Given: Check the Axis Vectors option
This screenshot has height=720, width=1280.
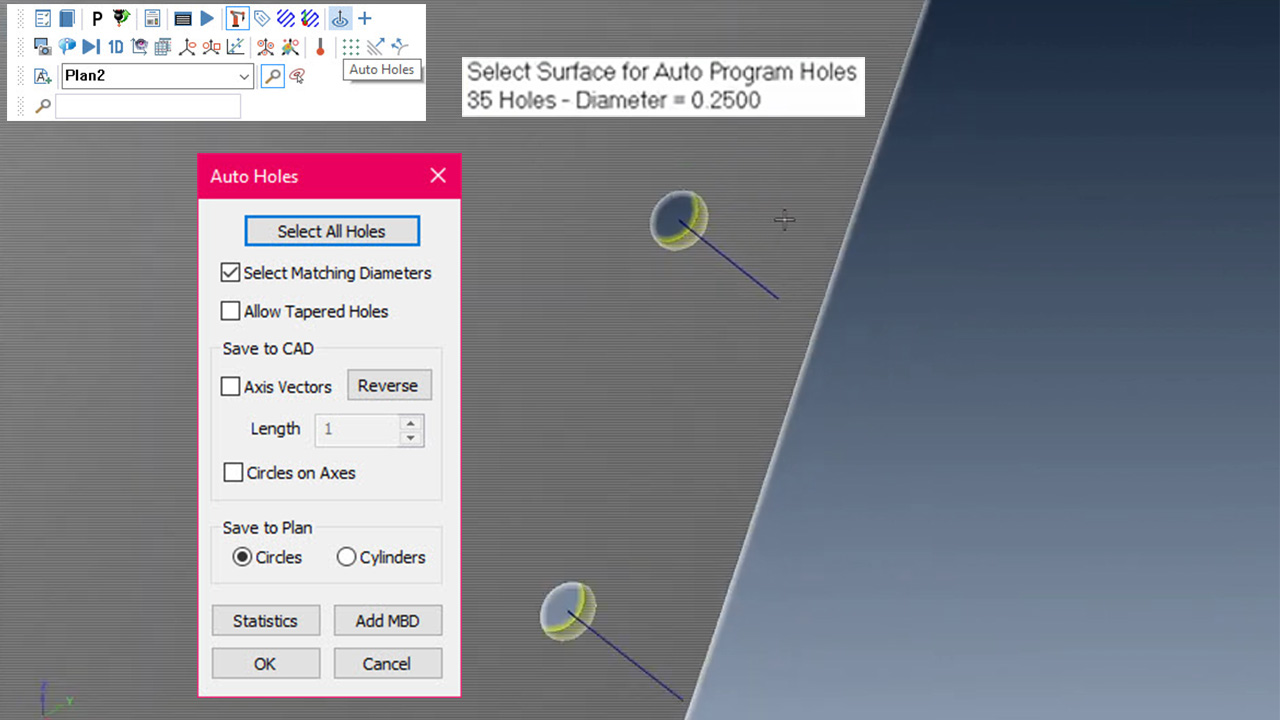Looking at the screenshot, I should pyautogui.click(x=231, y=386).
